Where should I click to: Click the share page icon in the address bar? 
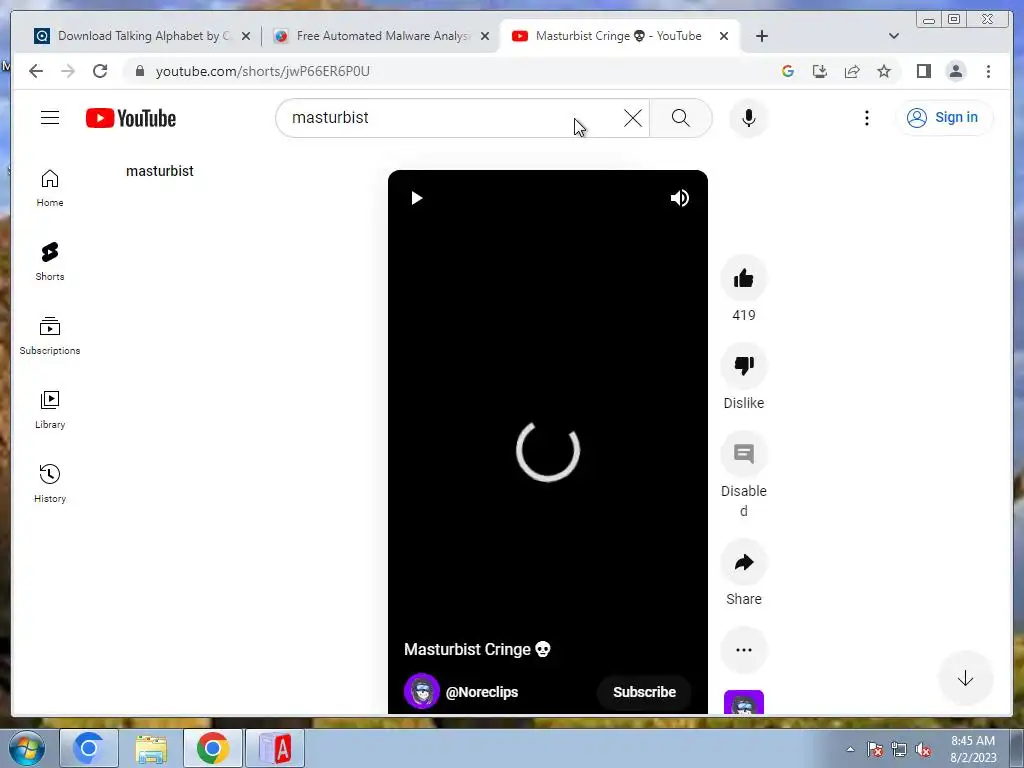pos(852,71)
